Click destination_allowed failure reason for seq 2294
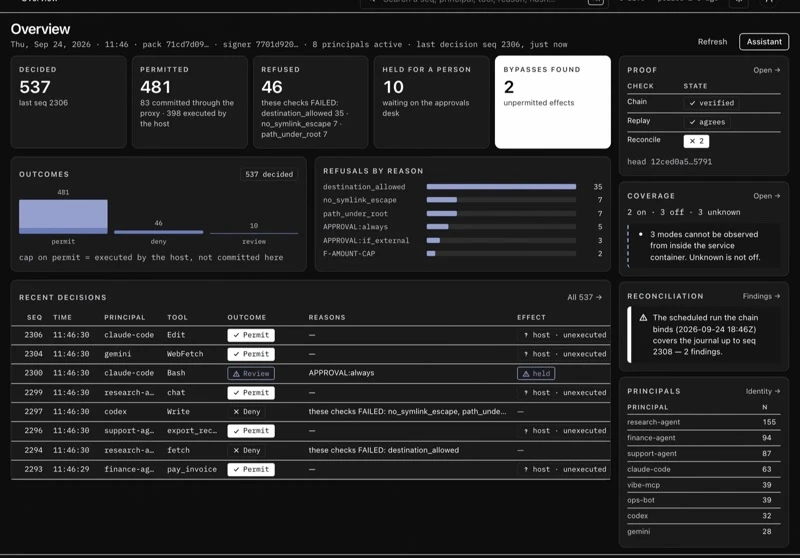This screenshot has height=558, width=800. pos(384,450)
